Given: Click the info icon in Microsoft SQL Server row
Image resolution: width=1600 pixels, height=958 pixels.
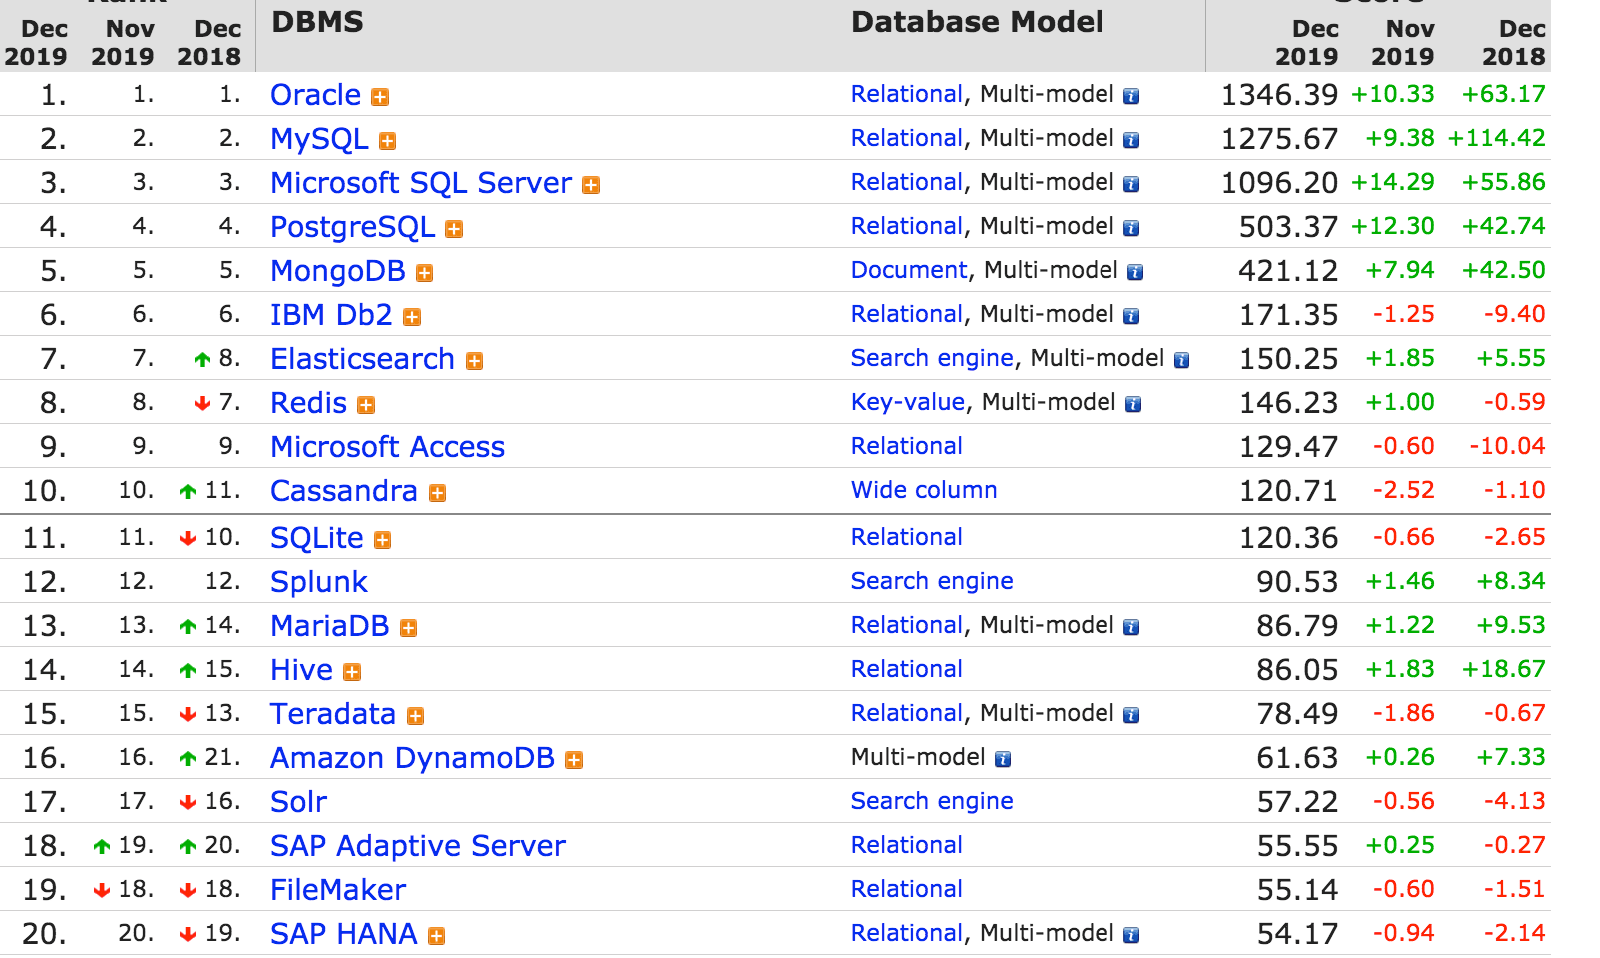Looking at the screenshot, I should point(1131,184).
